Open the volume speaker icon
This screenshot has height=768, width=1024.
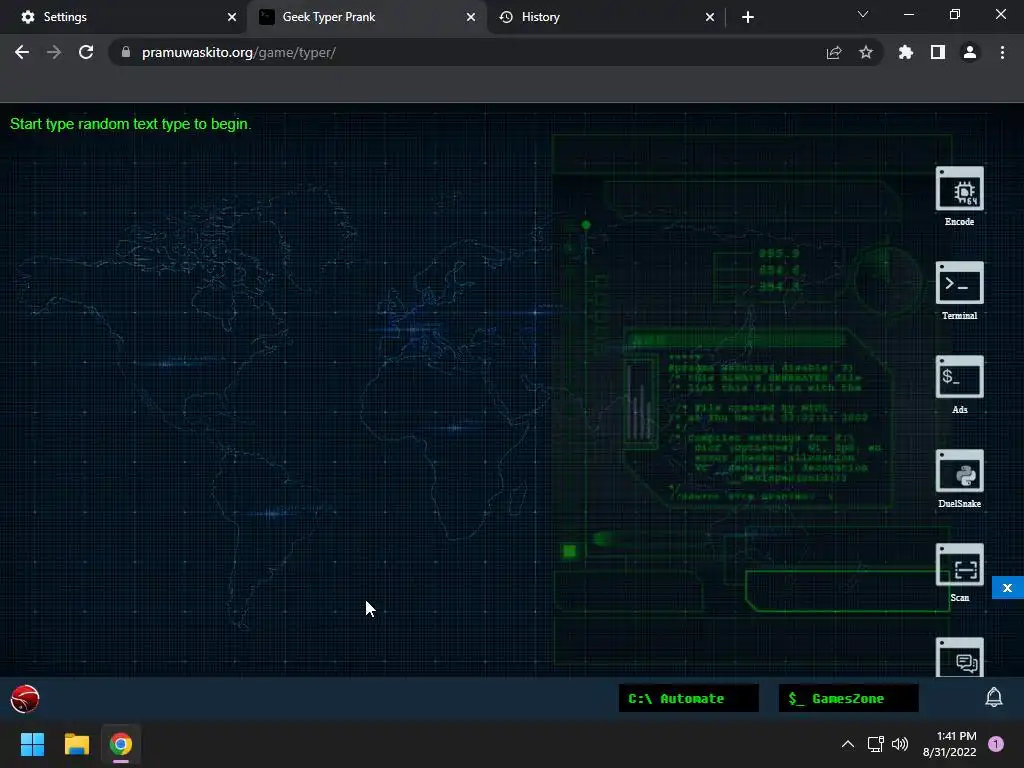(x=900, y=744)
